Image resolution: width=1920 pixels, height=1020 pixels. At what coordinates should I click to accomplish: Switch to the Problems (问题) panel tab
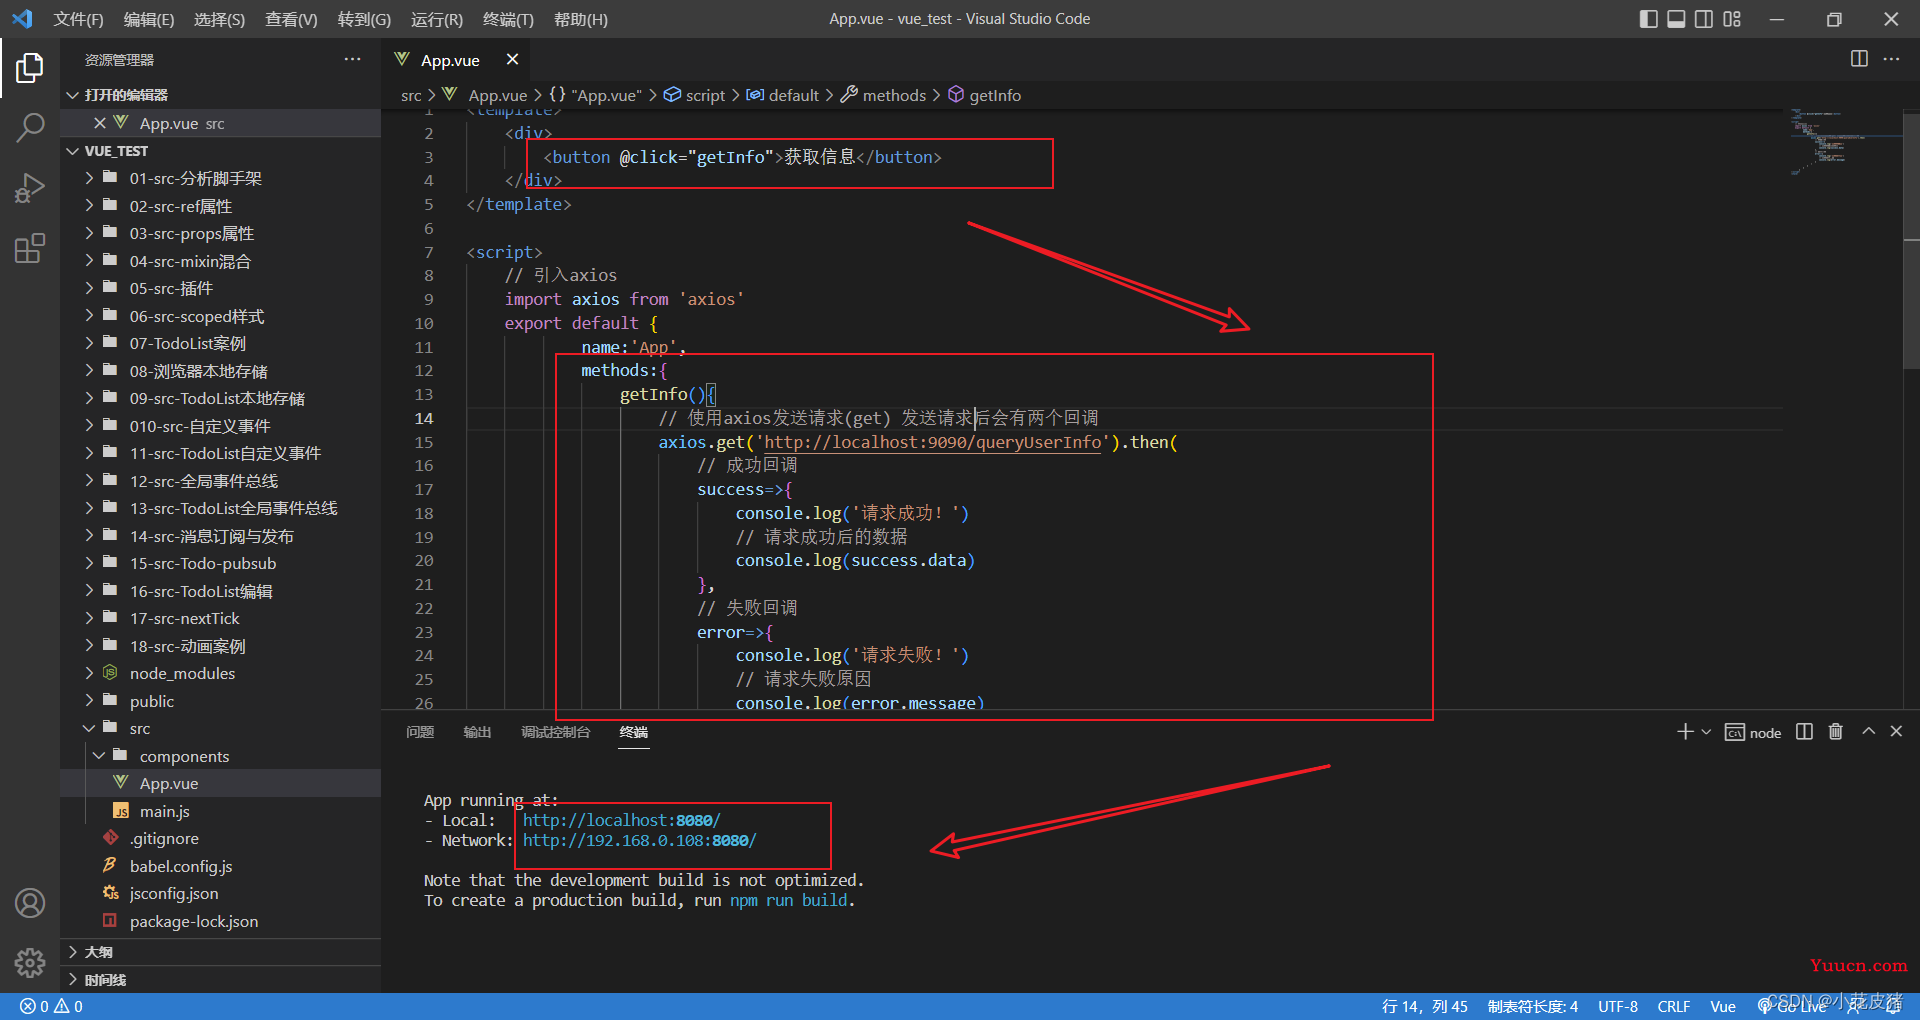420,732
